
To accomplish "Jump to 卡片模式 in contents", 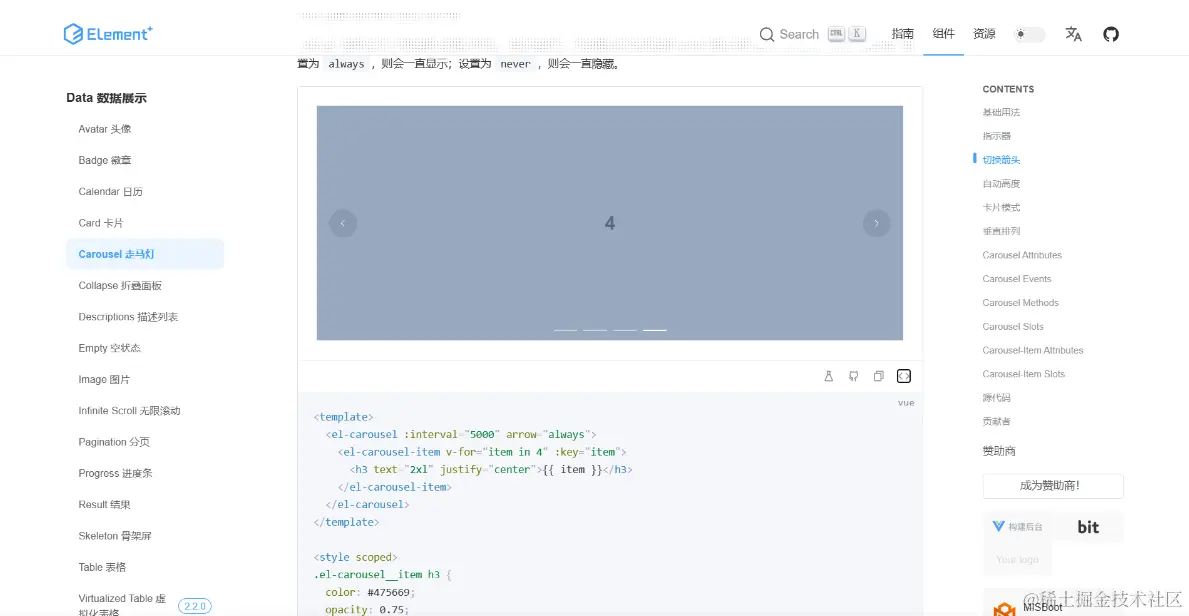I will (1001, 207).
